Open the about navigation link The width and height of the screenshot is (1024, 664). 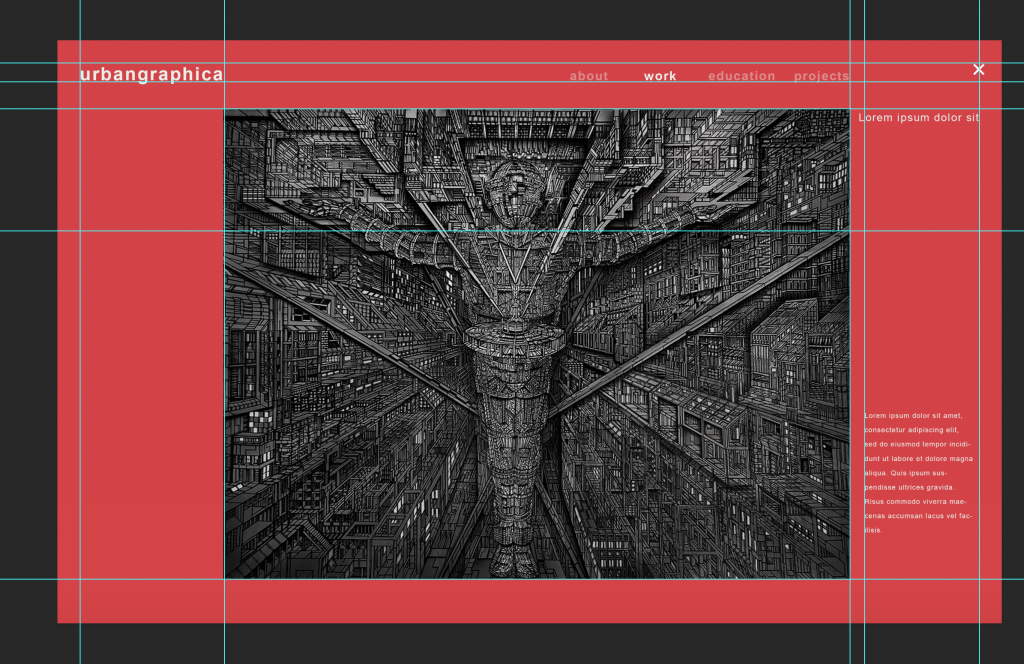tap(589, 76)
